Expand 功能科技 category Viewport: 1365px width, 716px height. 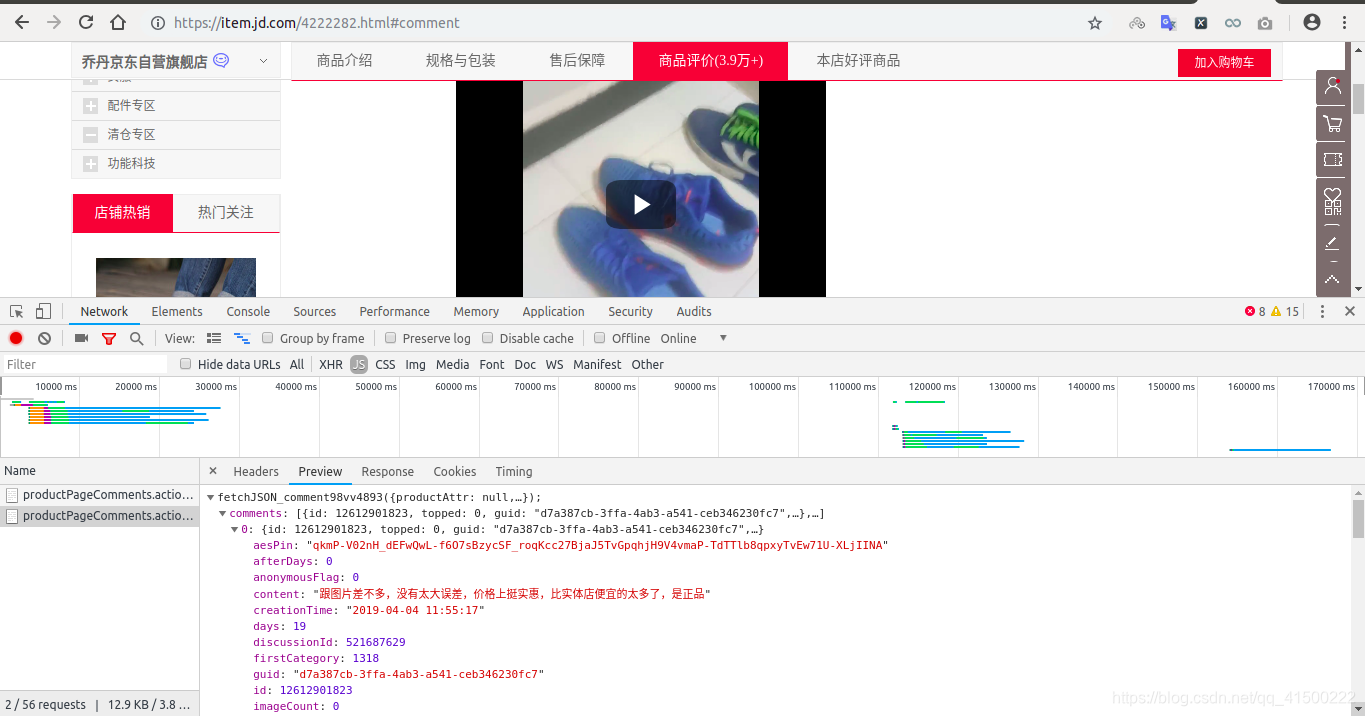click(90, 164)
